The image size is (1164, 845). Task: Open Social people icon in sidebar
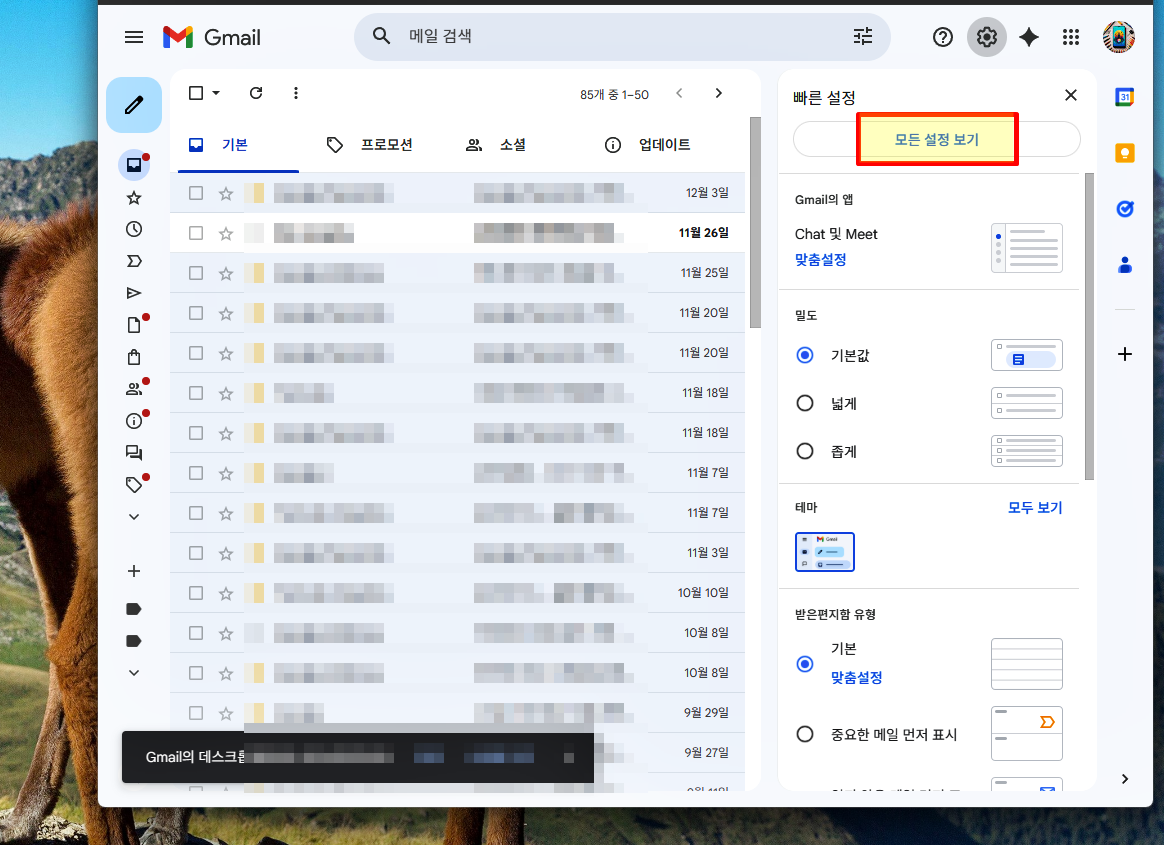pos(134,389)
